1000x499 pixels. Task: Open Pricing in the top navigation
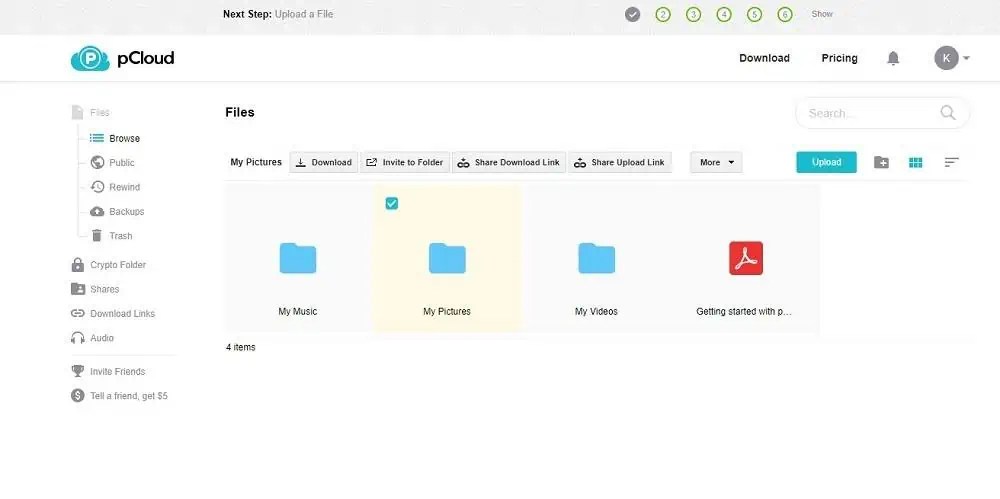point(839,58)
